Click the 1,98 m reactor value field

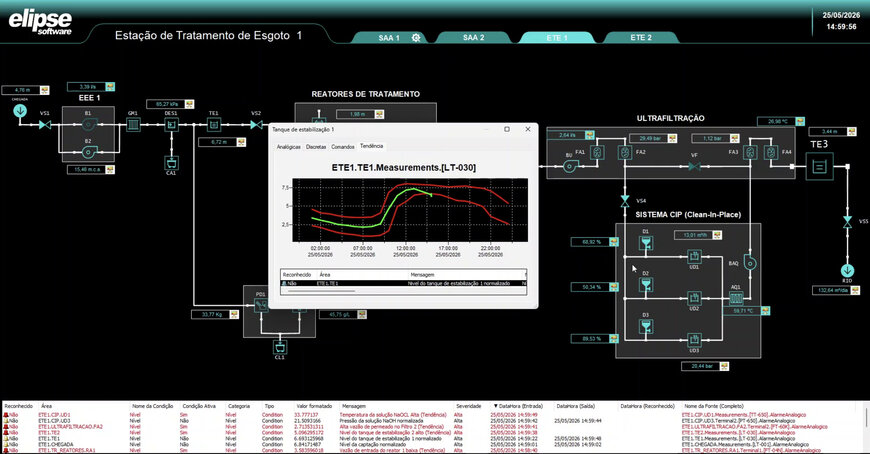(x=355, y=114)
